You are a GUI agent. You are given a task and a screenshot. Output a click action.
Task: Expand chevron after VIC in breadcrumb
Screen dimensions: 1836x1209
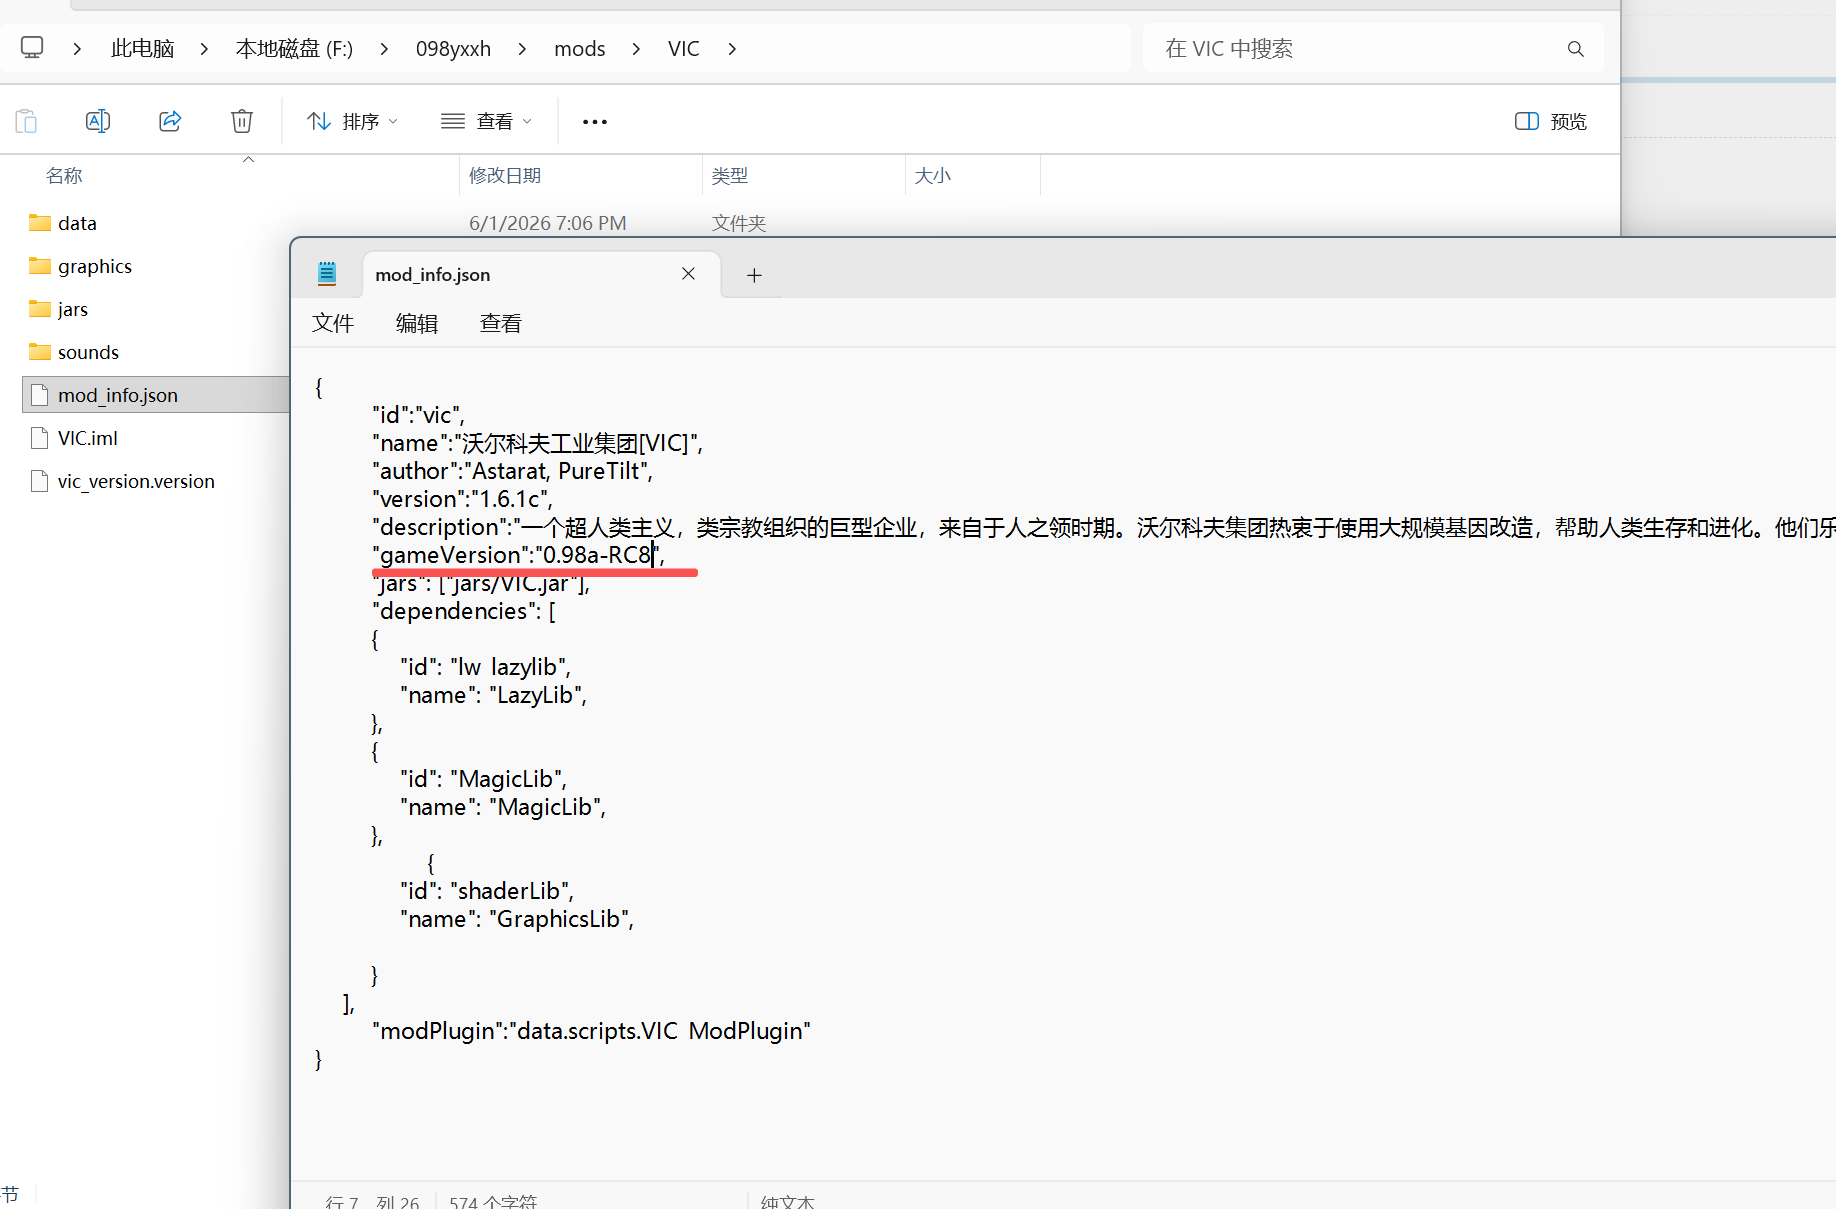[x=732, y=49]
